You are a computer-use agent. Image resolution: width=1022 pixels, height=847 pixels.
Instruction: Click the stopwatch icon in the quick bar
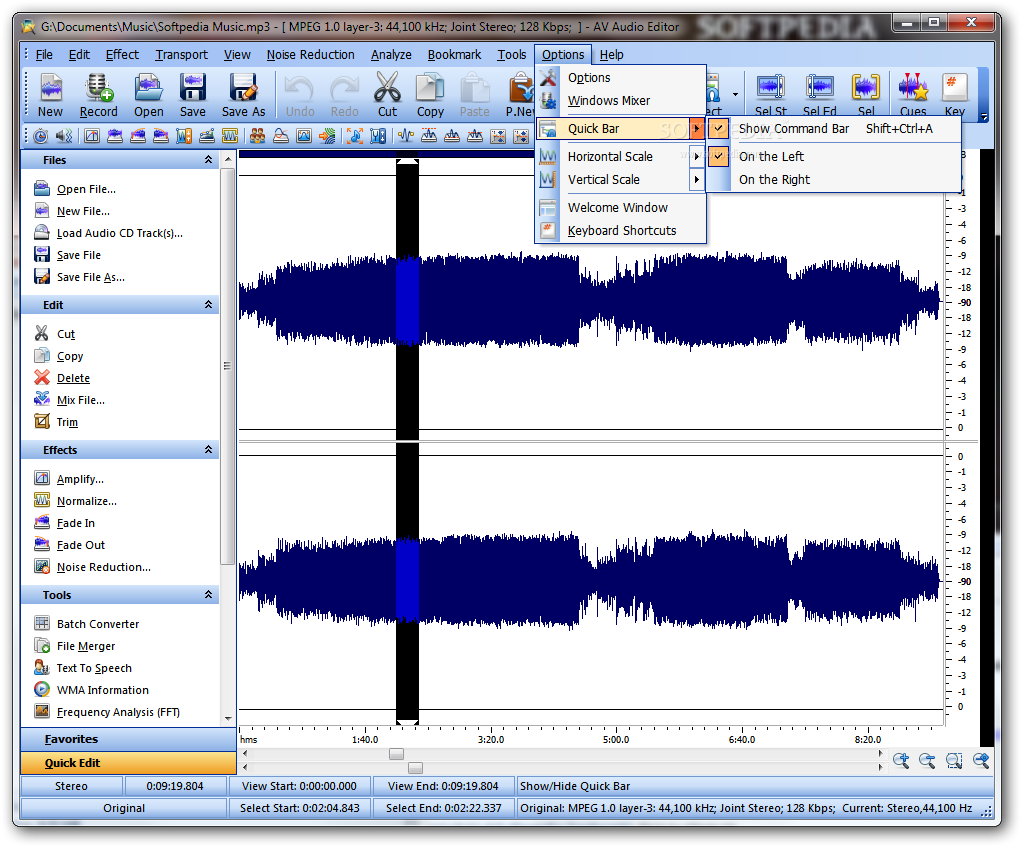(x=40, y=136)
